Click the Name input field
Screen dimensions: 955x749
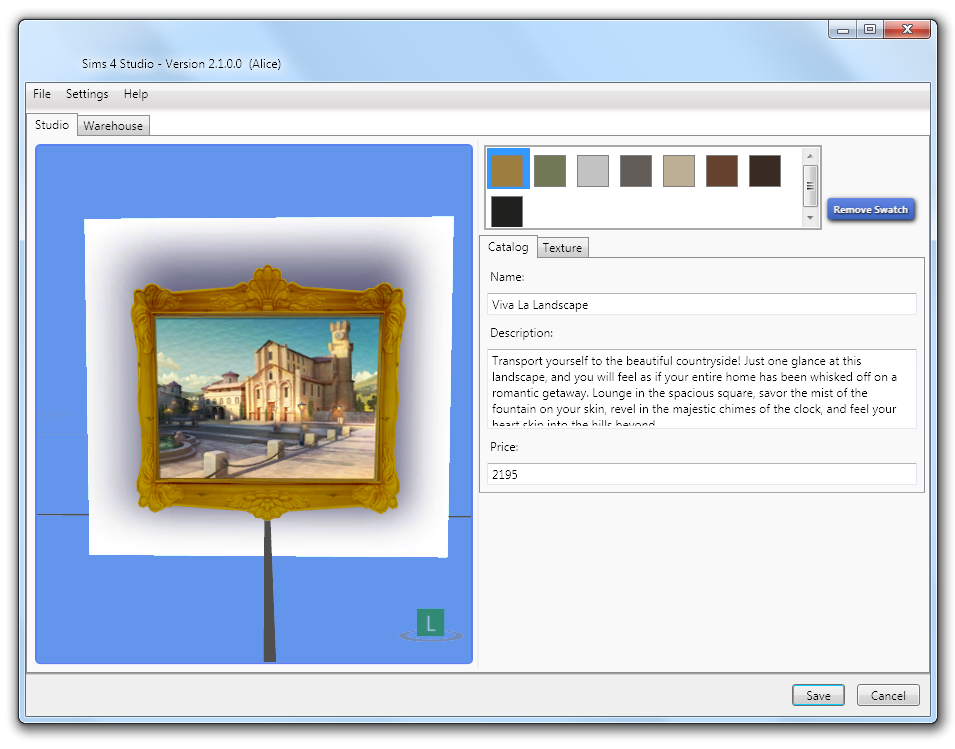pyautogui.click(x=700, y=304)
